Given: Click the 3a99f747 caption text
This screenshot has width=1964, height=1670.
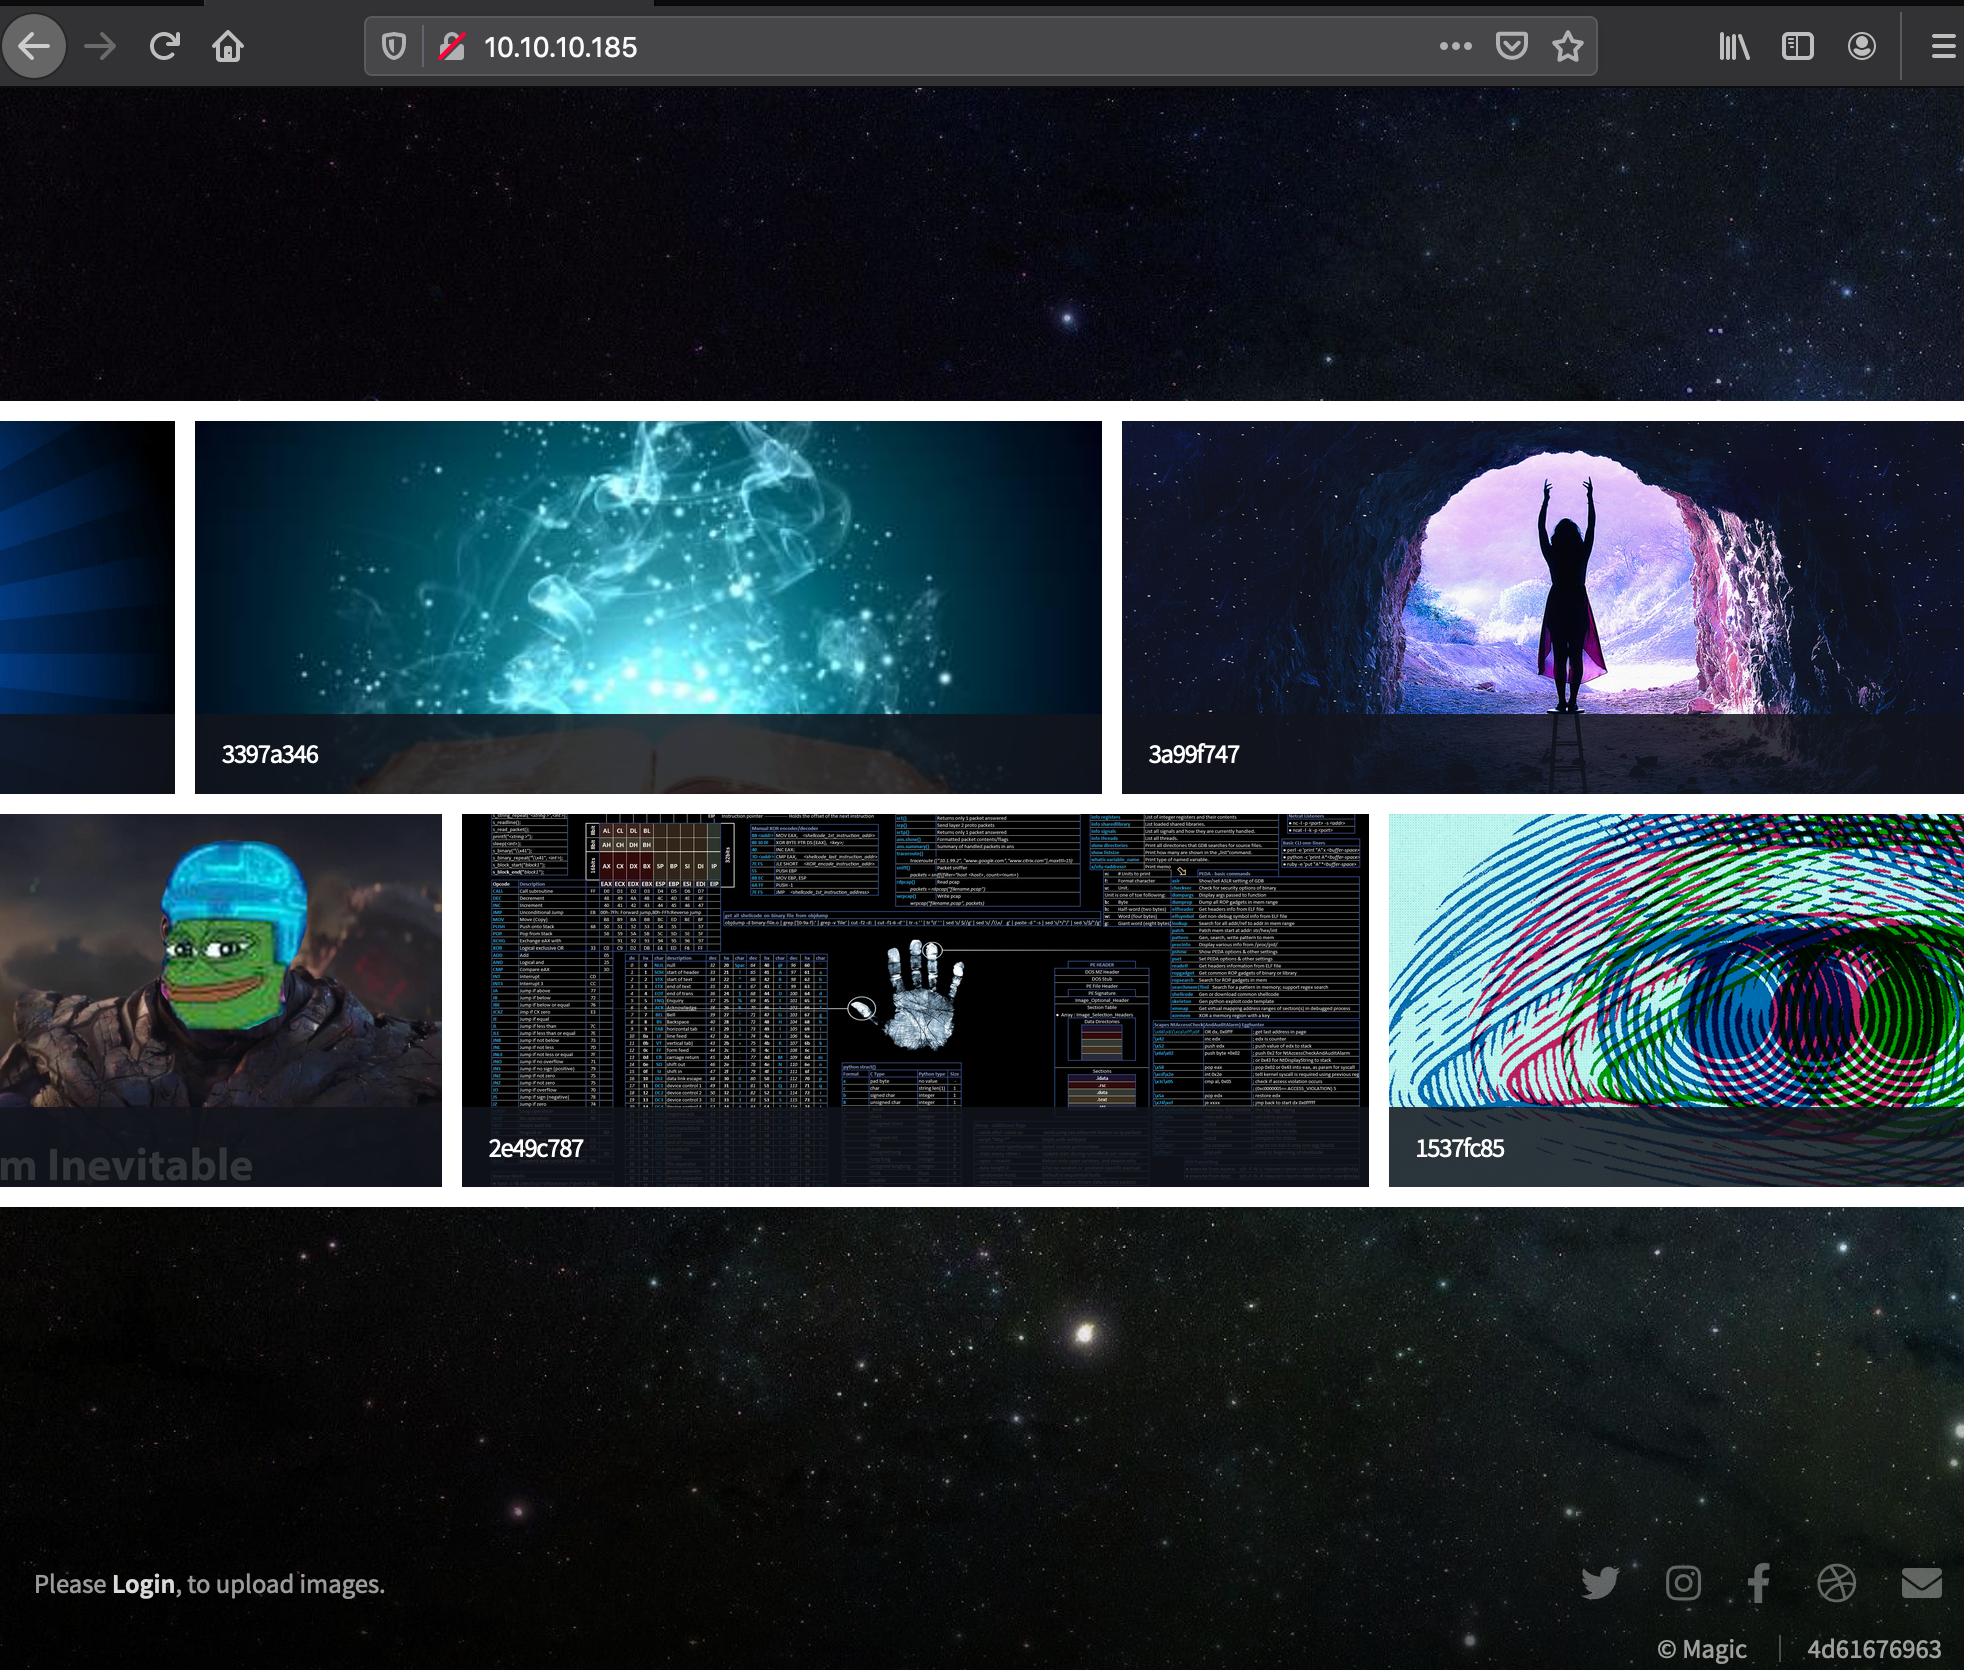Looking at the screenshot, I should pyautogui.click(x=1194, y=754).
